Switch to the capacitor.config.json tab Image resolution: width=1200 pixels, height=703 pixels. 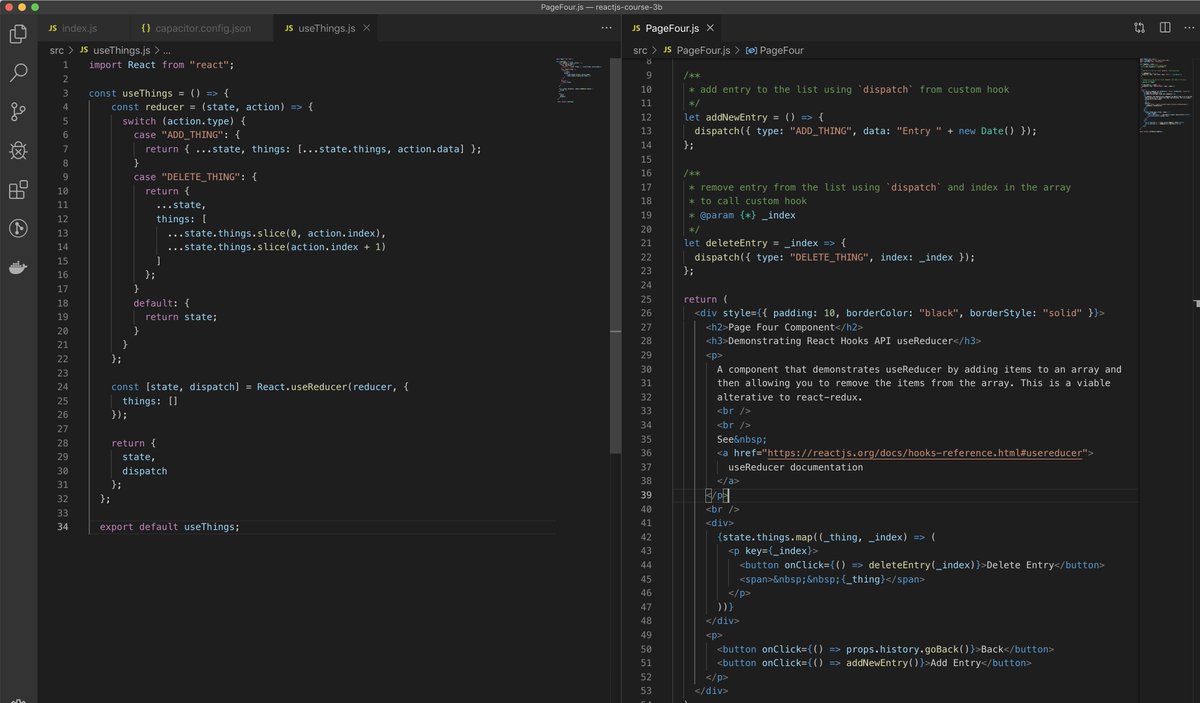point(200,28)
